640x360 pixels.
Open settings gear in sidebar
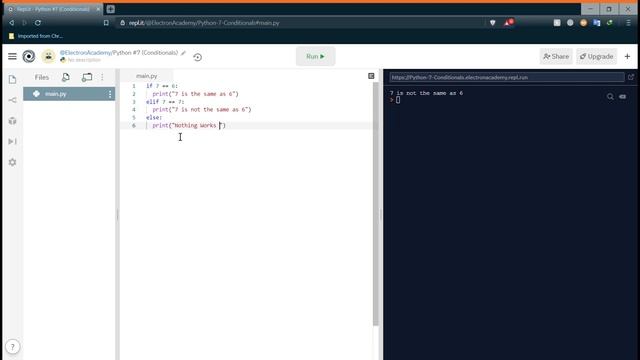[12, 162]
